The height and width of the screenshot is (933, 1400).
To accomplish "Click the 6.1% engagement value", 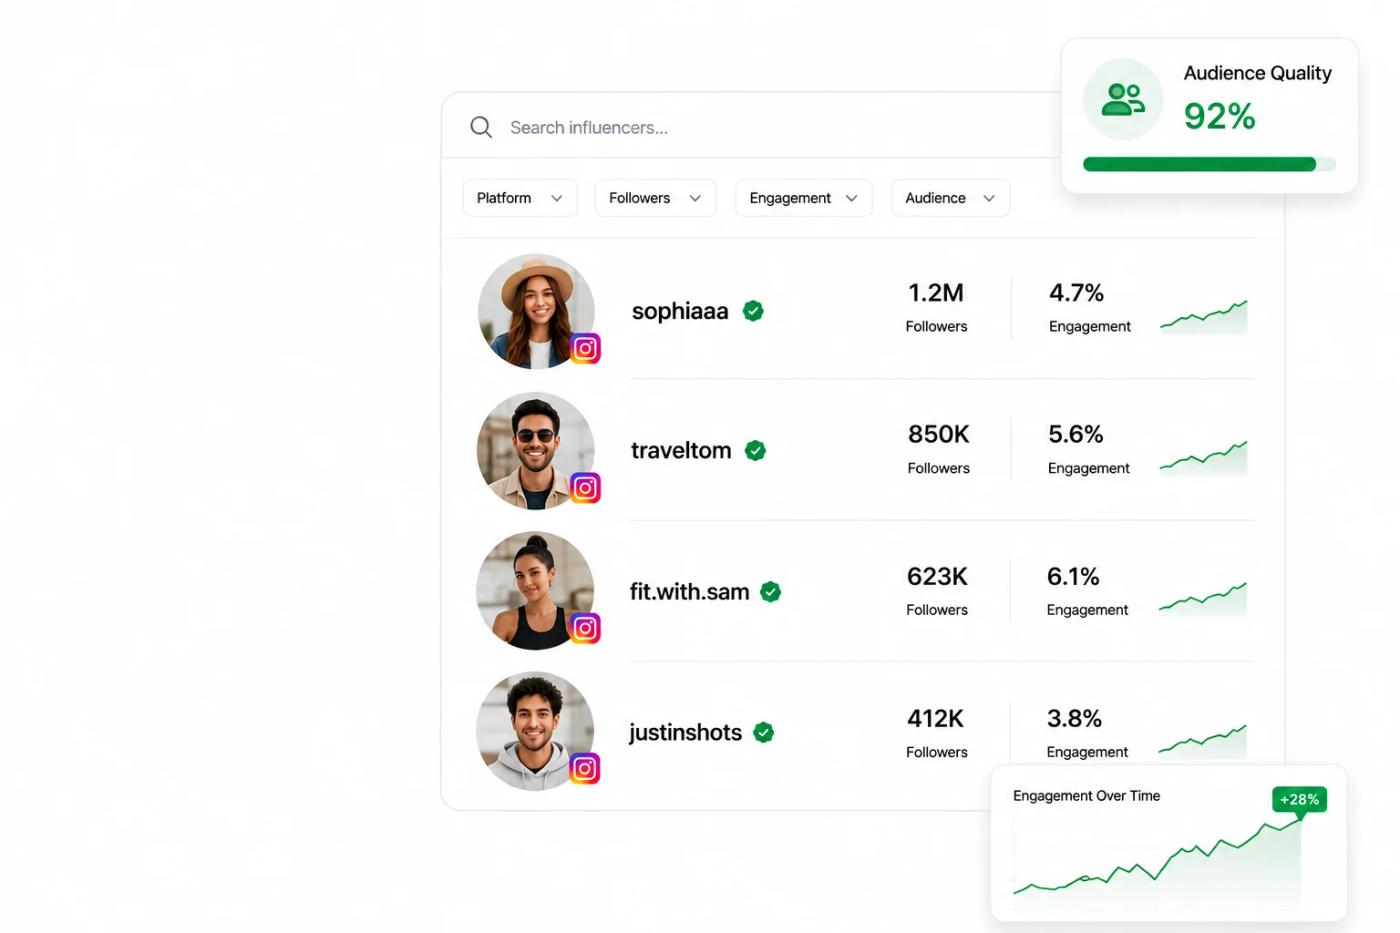I will 1073,576.
